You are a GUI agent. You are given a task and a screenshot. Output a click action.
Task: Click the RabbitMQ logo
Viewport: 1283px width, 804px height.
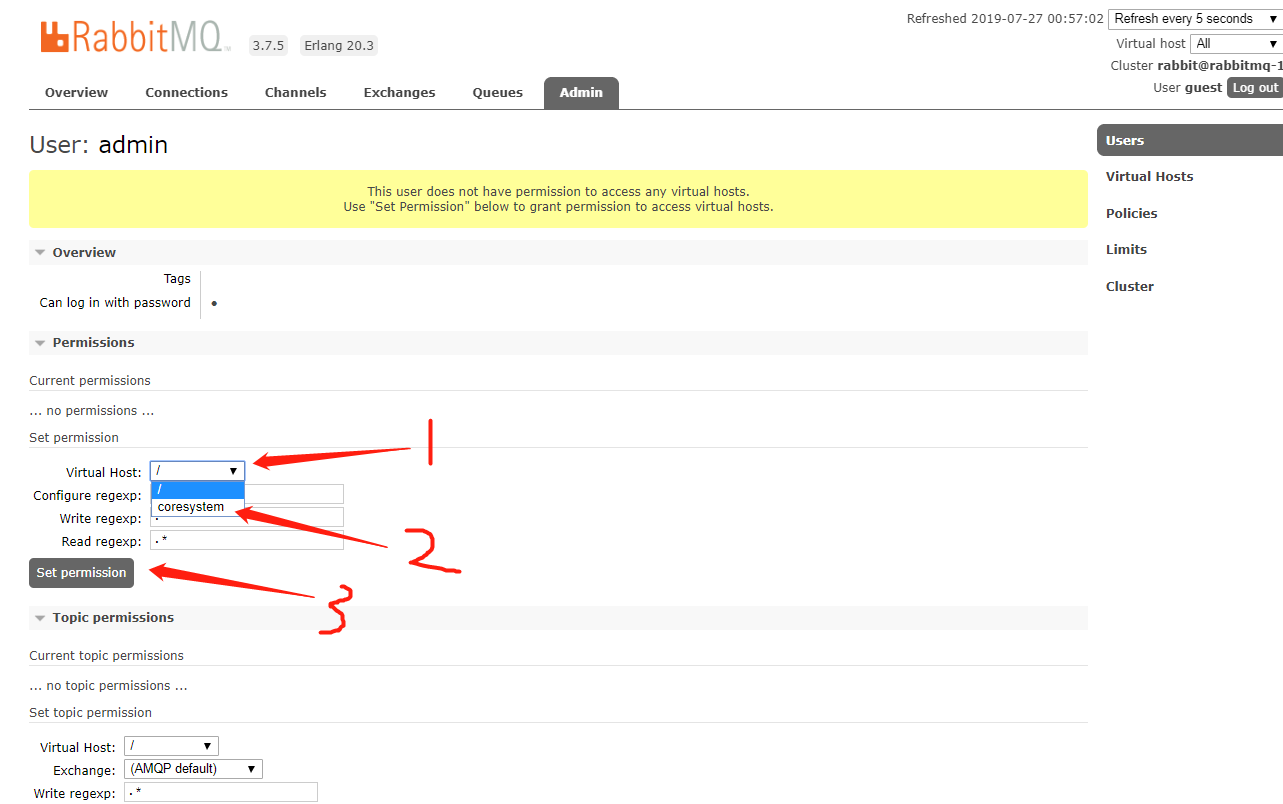click(x=136, y=37)
